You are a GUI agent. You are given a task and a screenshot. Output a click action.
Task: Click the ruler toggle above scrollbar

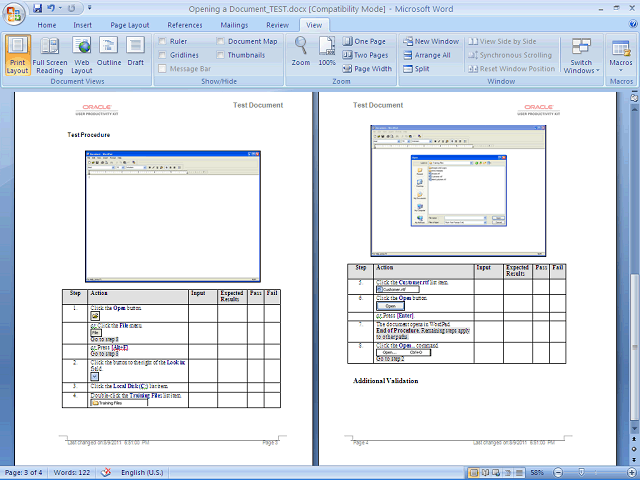tap(634, 98)
